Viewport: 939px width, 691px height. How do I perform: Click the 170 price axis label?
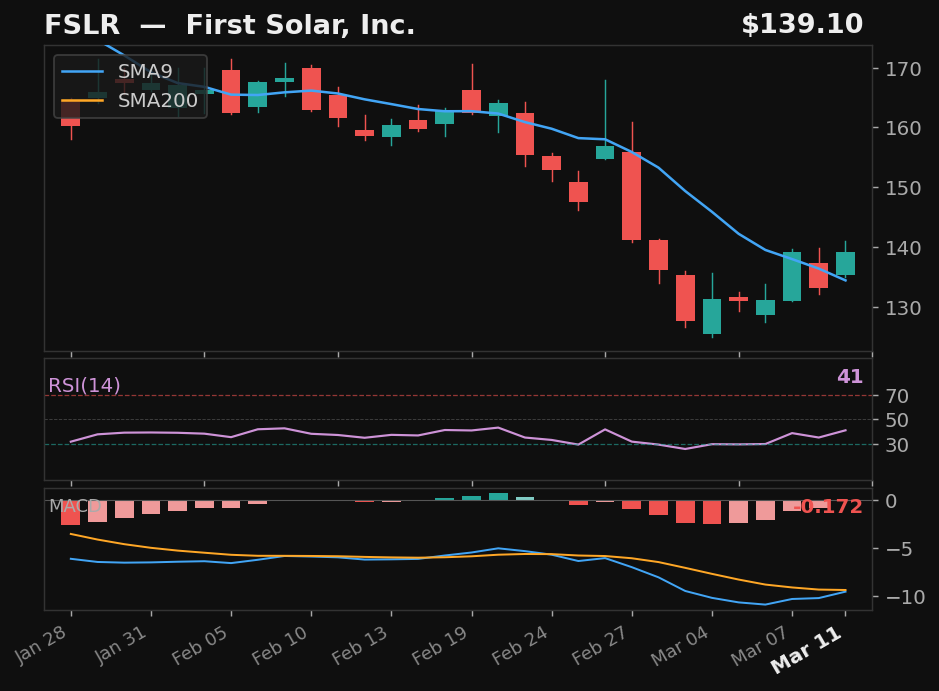(x=903, y=69)
